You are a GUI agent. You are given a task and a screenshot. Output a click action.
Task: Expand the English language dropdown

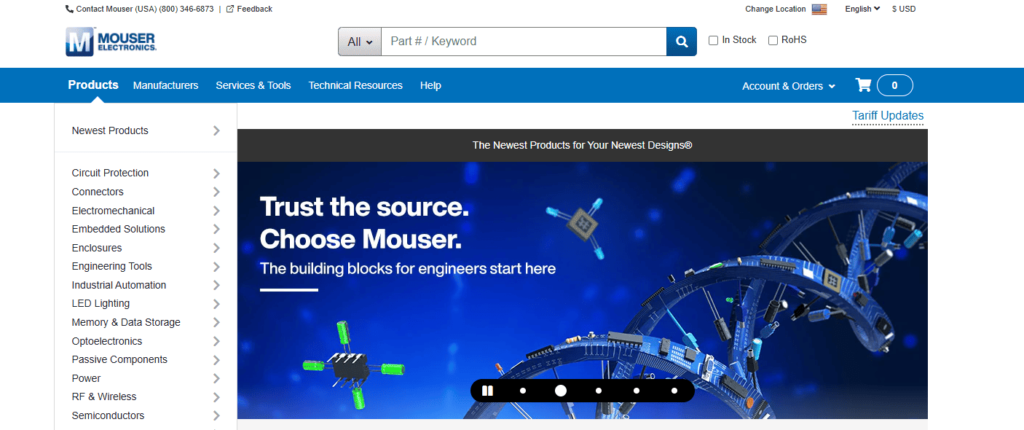point(862,9)
